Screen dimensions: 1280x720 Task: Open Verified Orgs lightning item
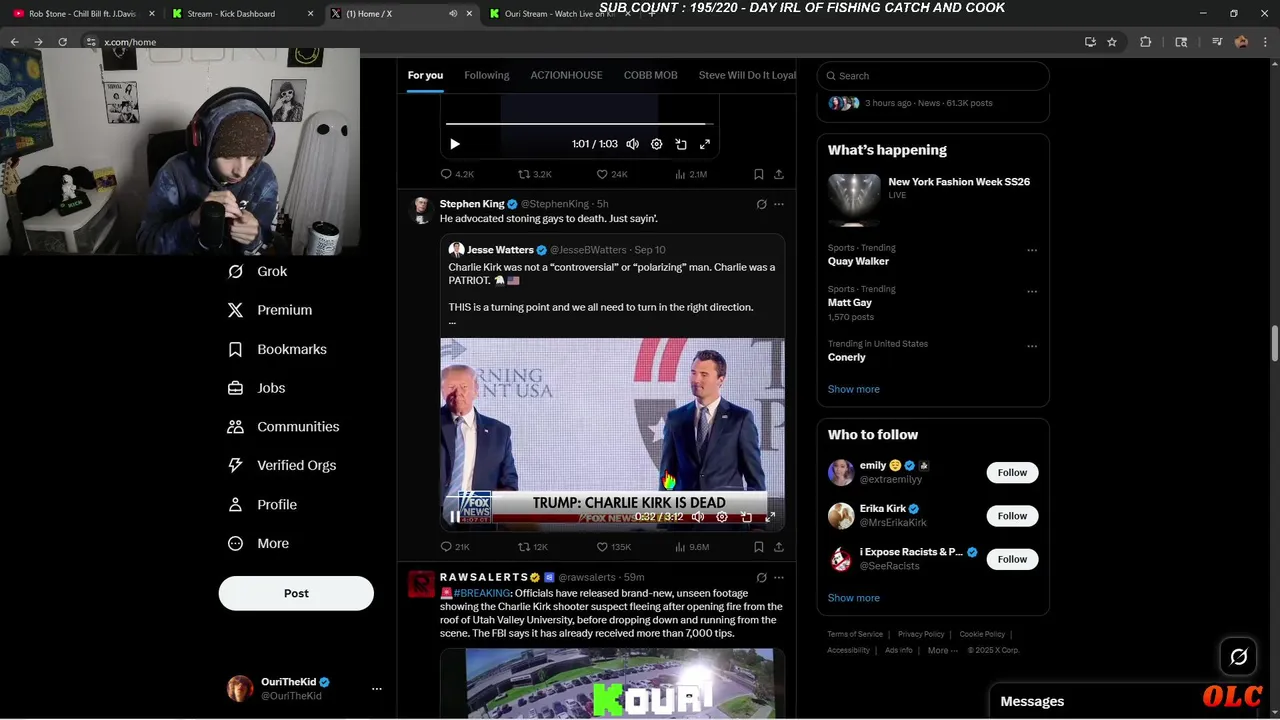(x=282, y=465)
